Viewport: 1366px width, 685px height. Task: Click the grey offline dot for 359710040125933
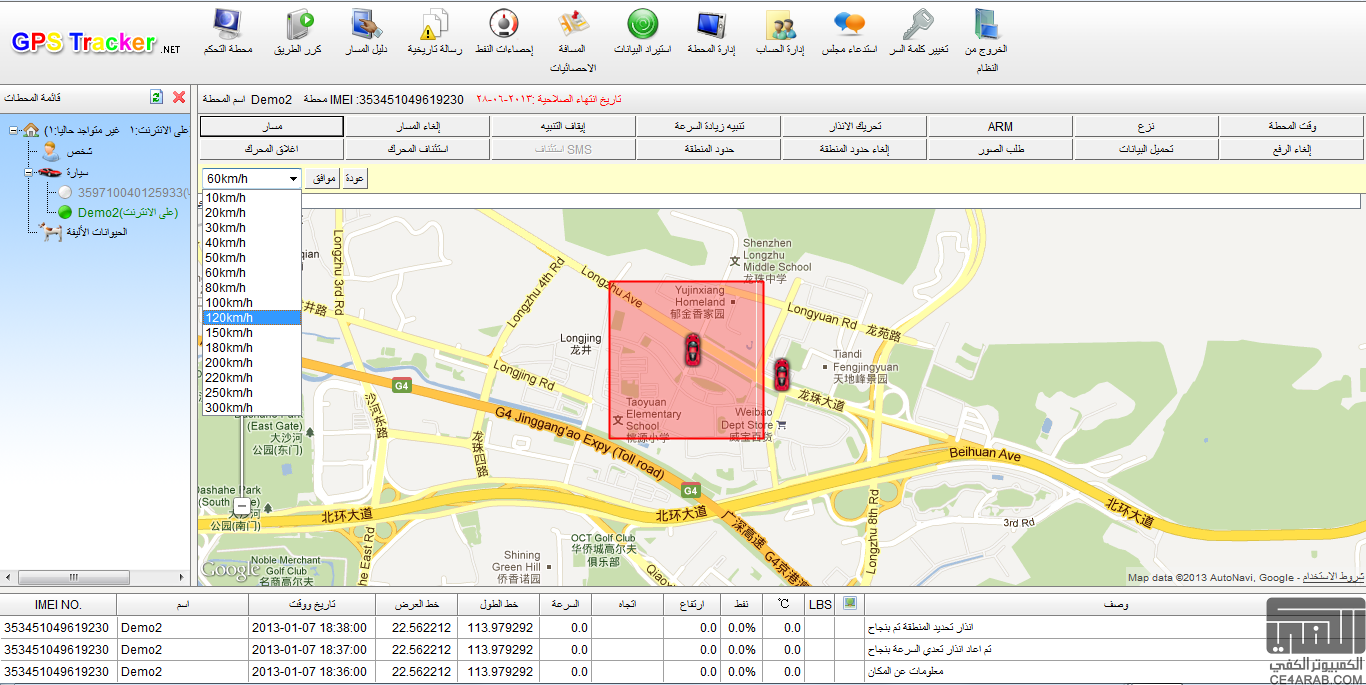(65, 192)
